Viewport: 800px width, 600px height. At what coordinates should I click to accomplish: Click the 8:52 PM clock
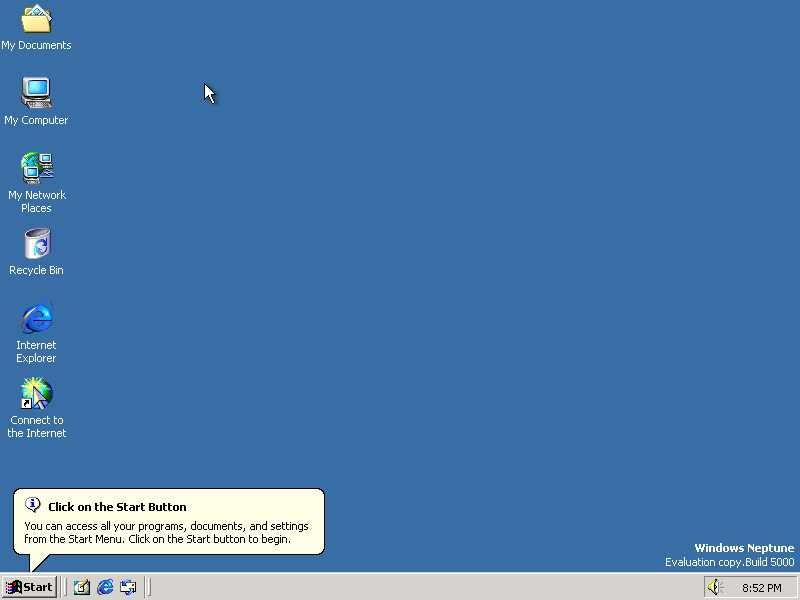point(762,588)
